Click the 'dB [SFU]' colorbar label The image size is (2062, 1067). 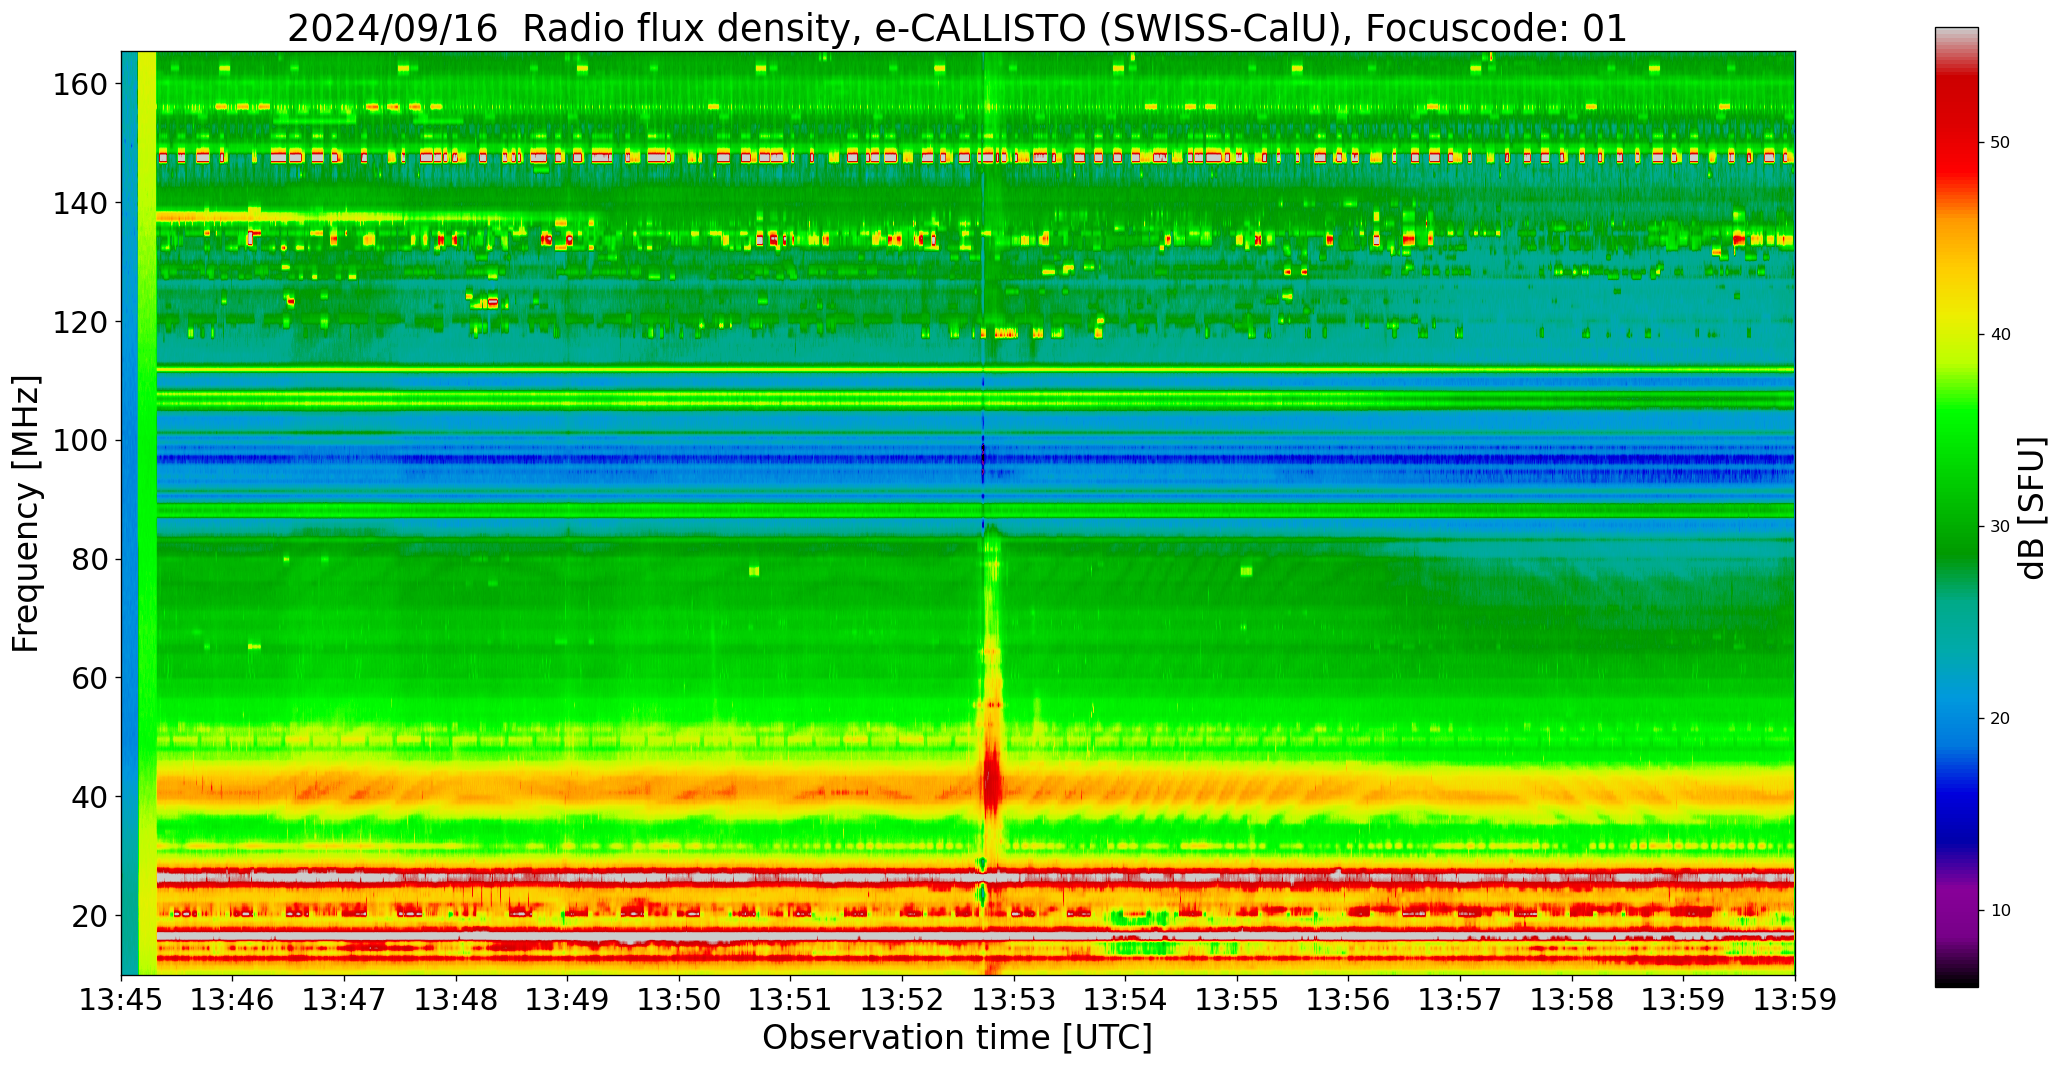(x=2032, y=508)
